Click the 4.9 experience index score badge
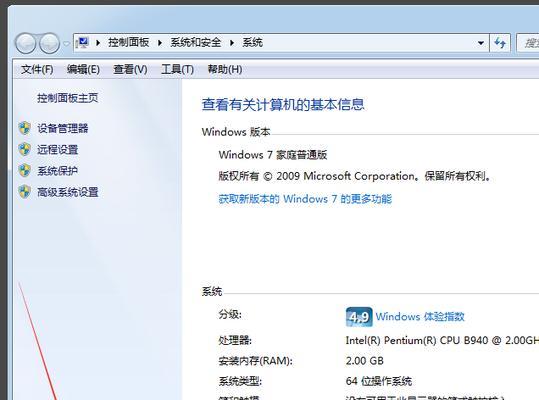The width and height of the screenshot is (539, 400). [x=359, y=317]
